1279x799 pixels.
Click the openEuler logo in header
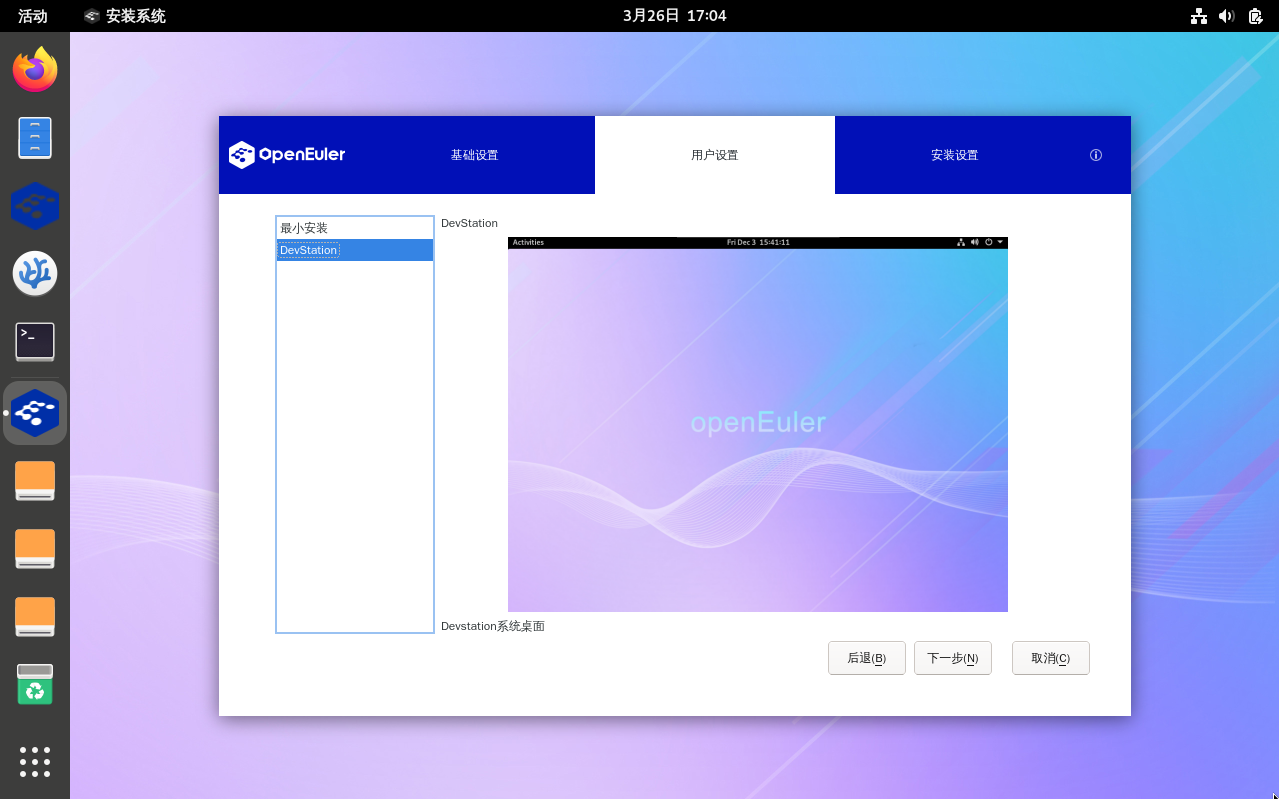[287, 155]
